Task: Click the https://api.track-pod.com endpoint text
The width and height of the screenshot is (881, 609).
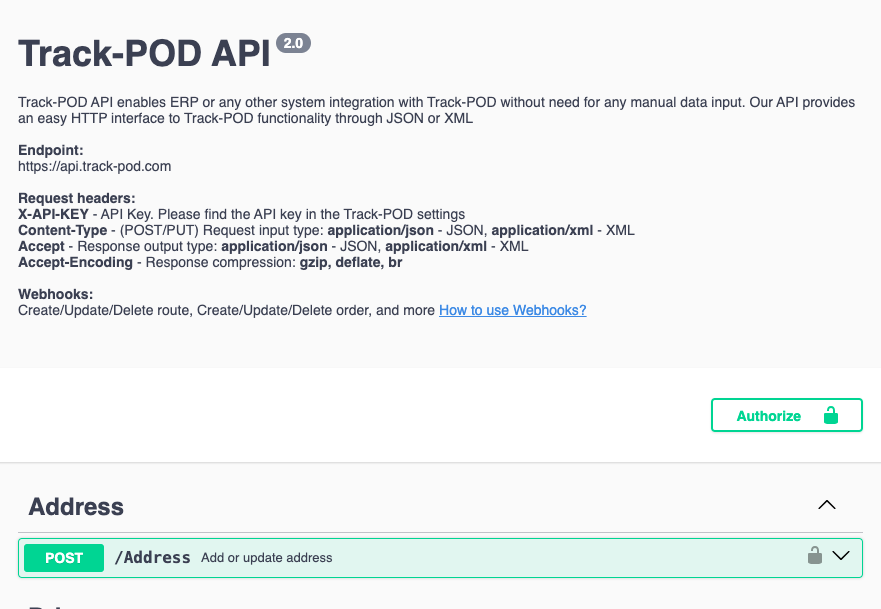Action: click(x=94, y=166)
